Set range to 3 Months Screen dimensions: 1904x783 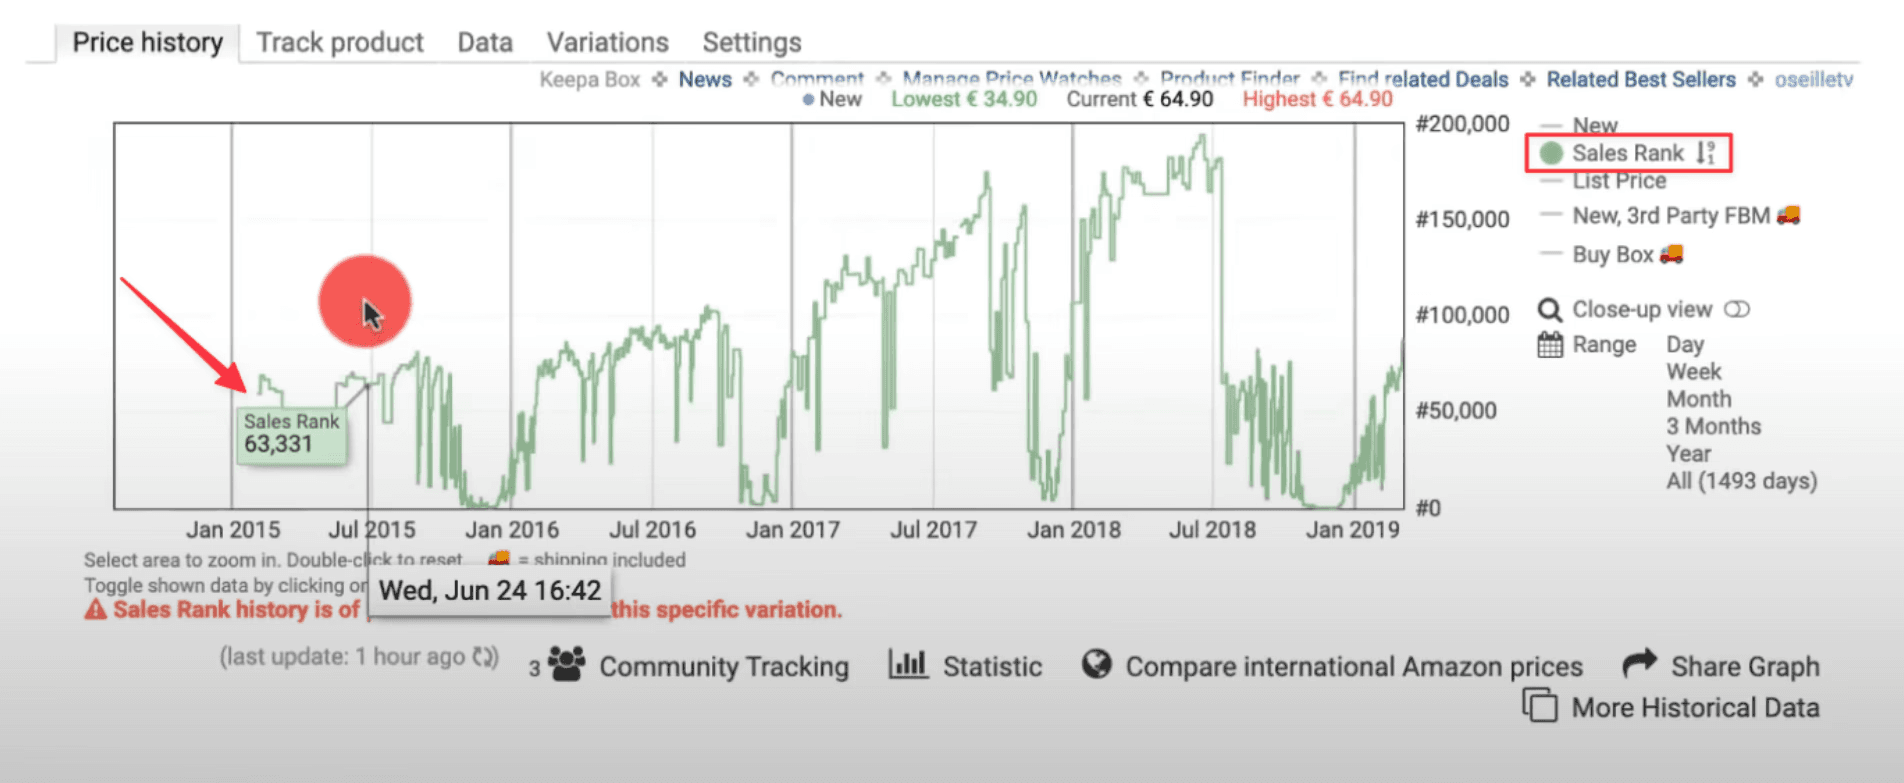[x=1713, y=427]
